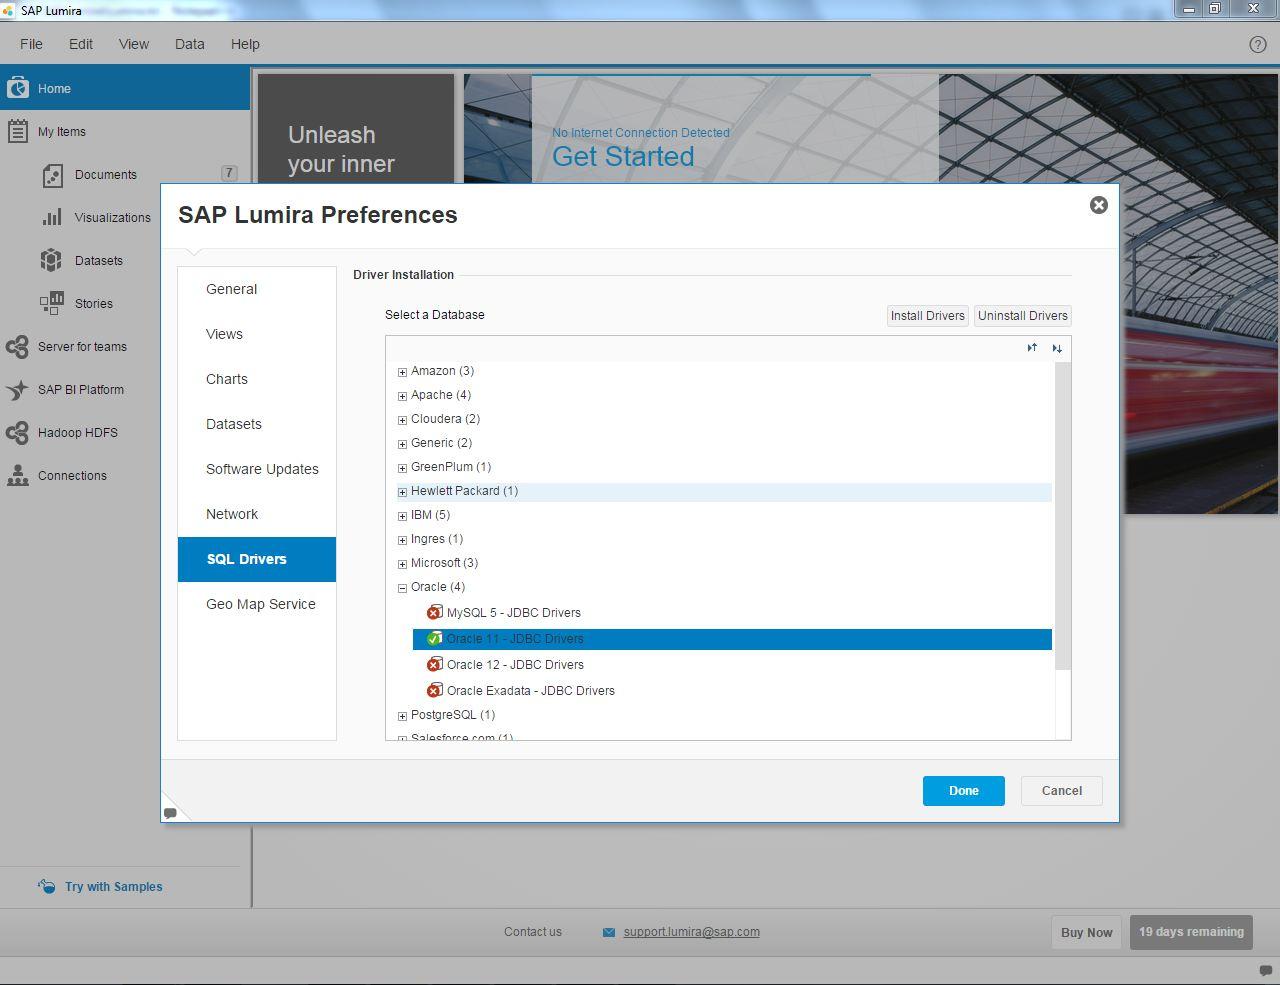Open the View menu
The width and height of the screenshot is (1280, 985).
click(134, 44)
